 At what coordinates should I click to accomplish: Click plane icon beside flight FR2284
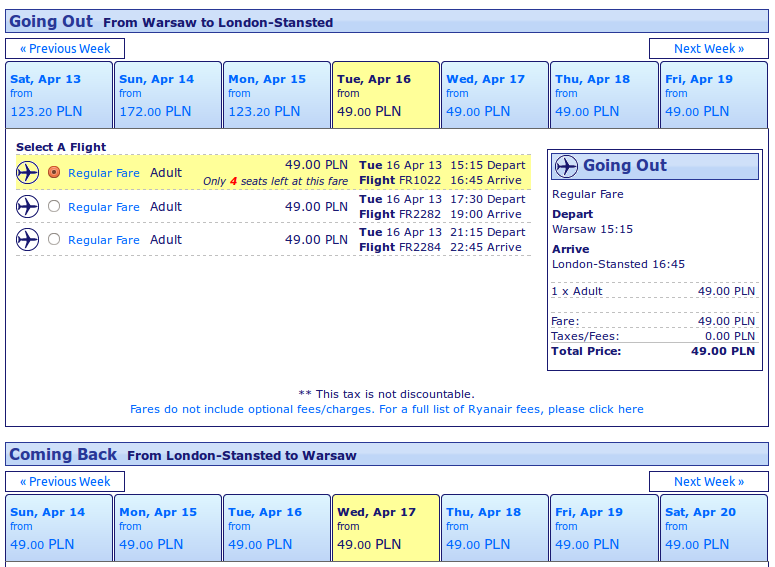coord(28,240)
